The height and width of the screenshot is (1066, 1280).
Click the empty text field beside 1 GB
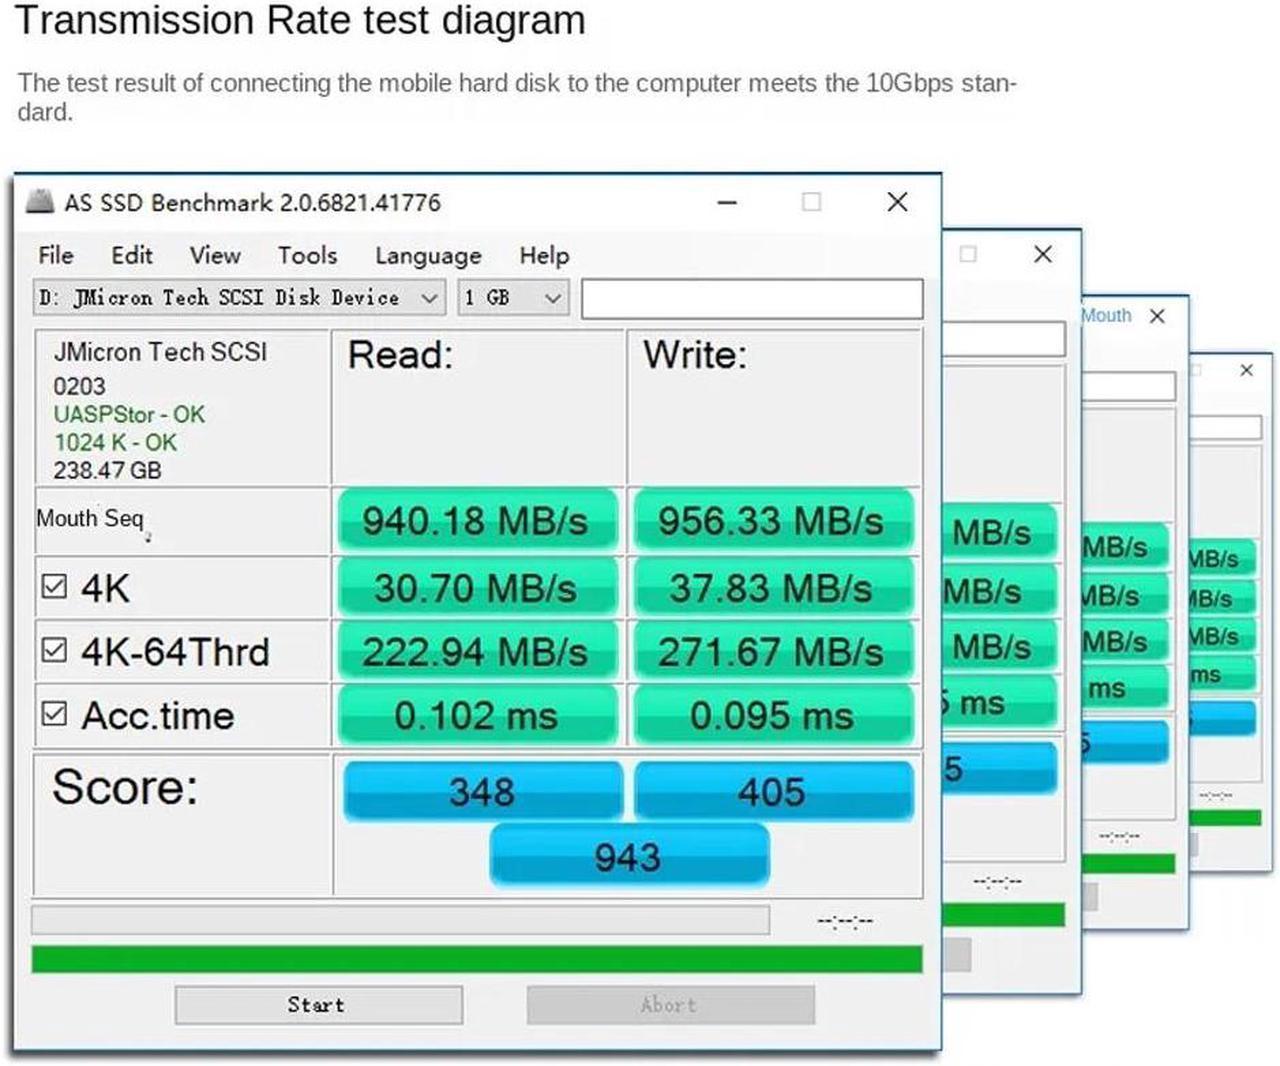pos(751,299)
